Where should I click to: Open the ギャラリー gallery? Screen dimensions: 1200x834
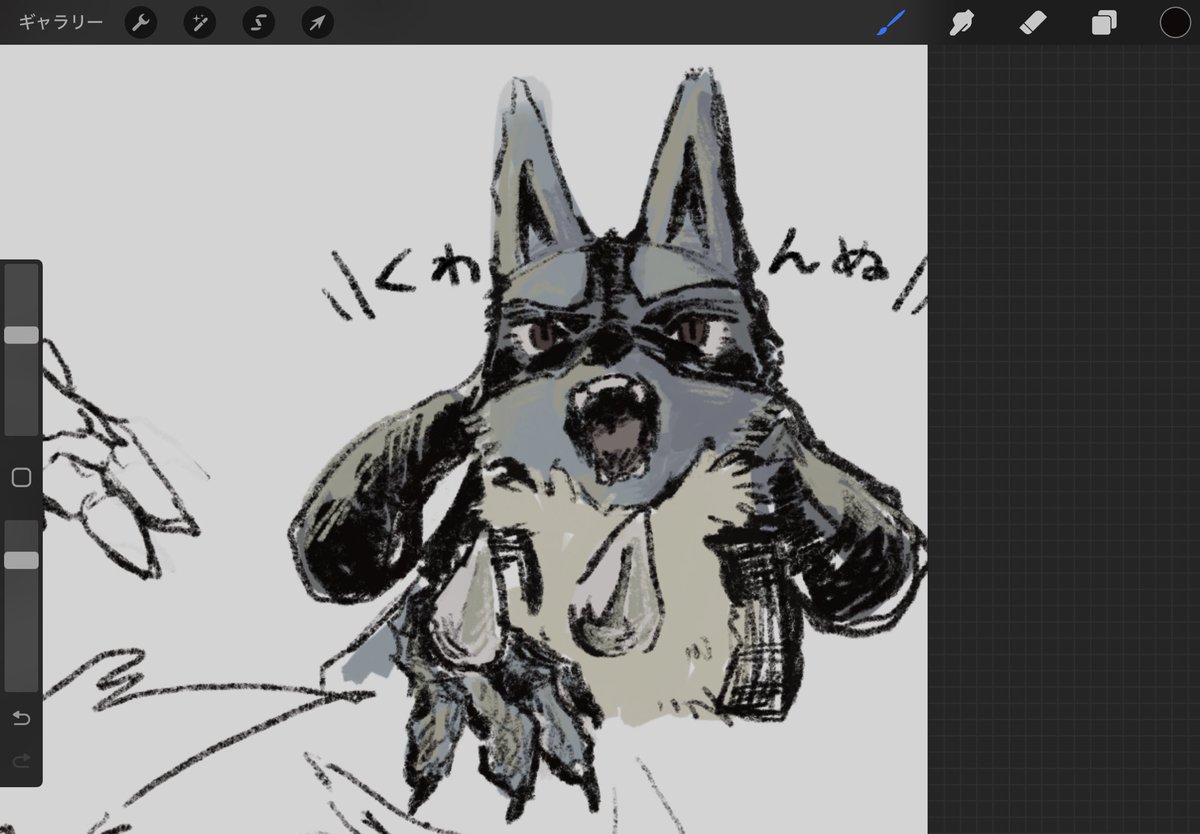(x=61, y=22)
